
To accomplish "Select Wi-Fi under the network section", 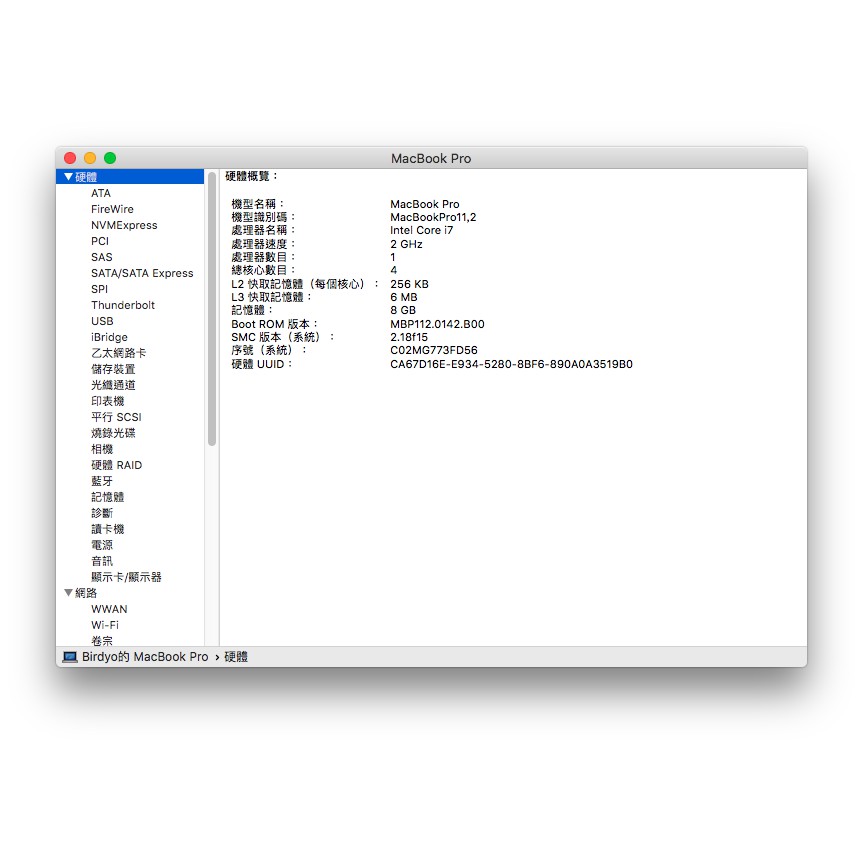I will tap(105, 625).
